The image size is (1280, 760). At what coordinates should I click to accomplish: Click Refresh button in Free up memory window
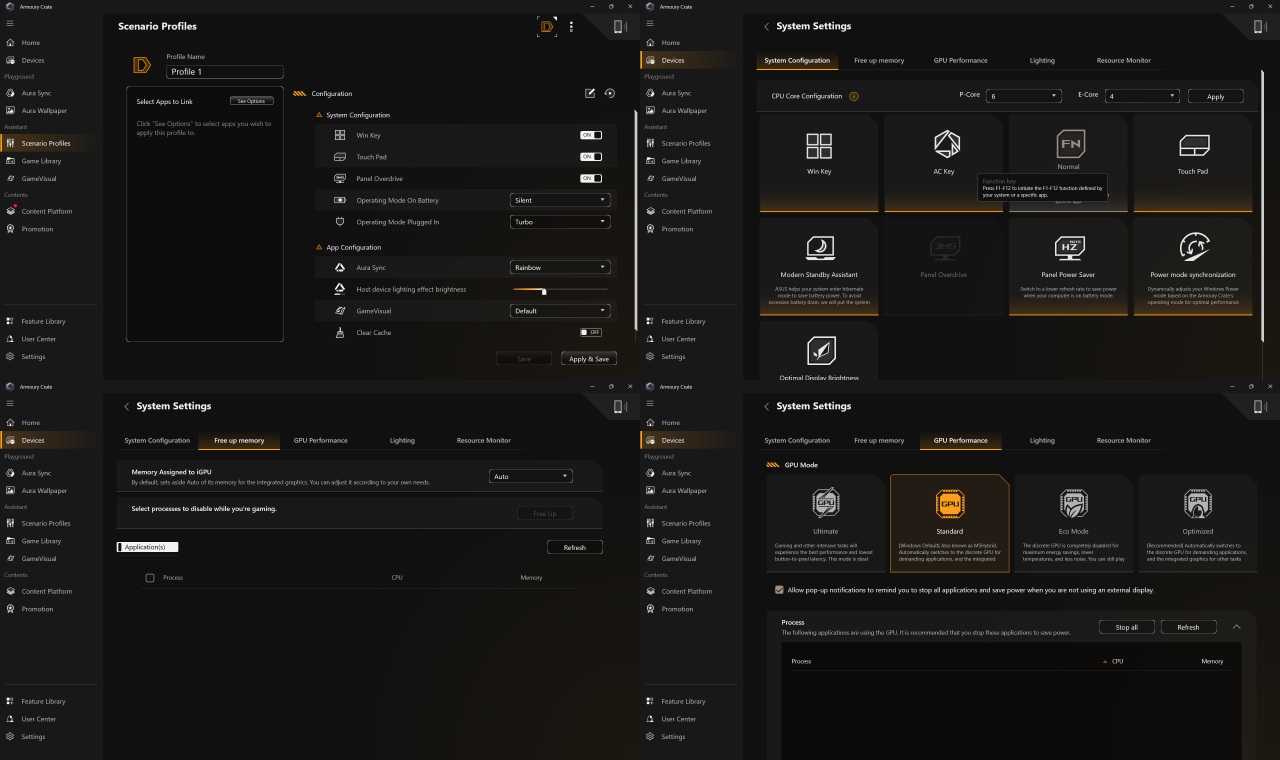point(575,547)
